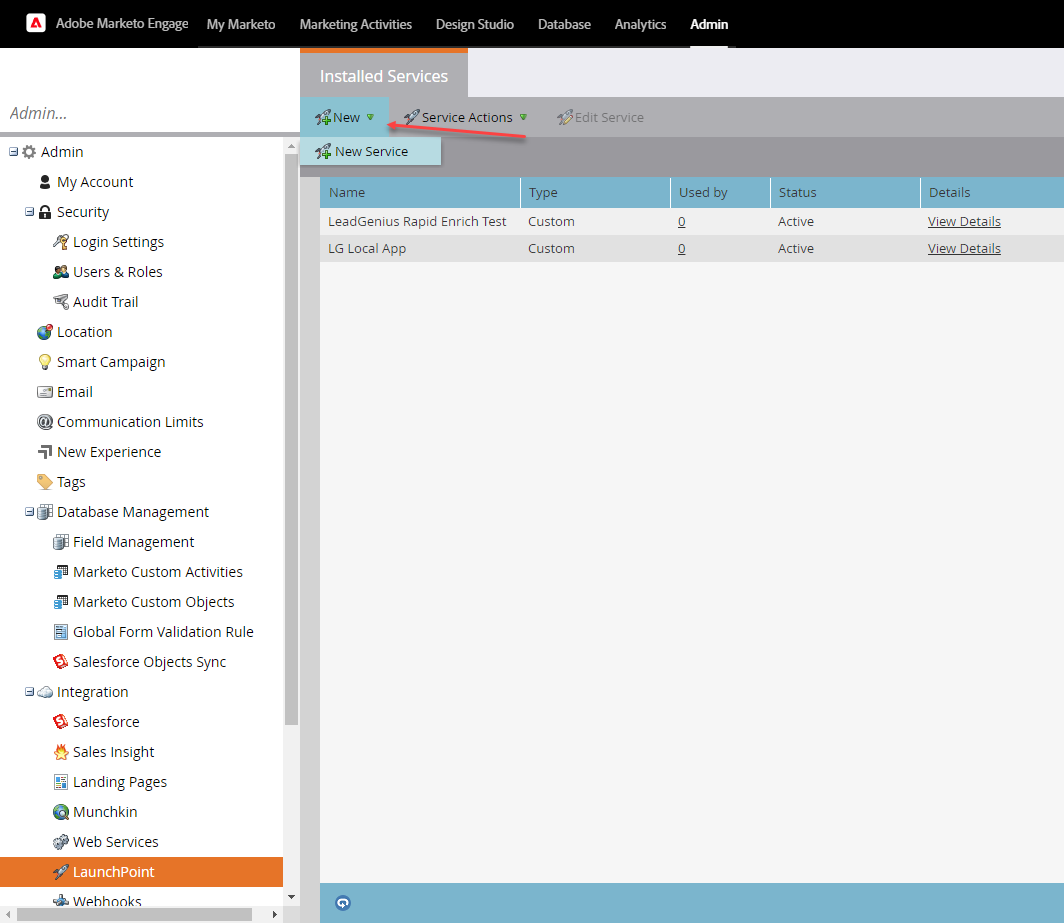The height and width of the screenshot is (923, 1064).
Task: Click the Webhooks tree item
Action: pyautogui.click(x=107, y=901)
